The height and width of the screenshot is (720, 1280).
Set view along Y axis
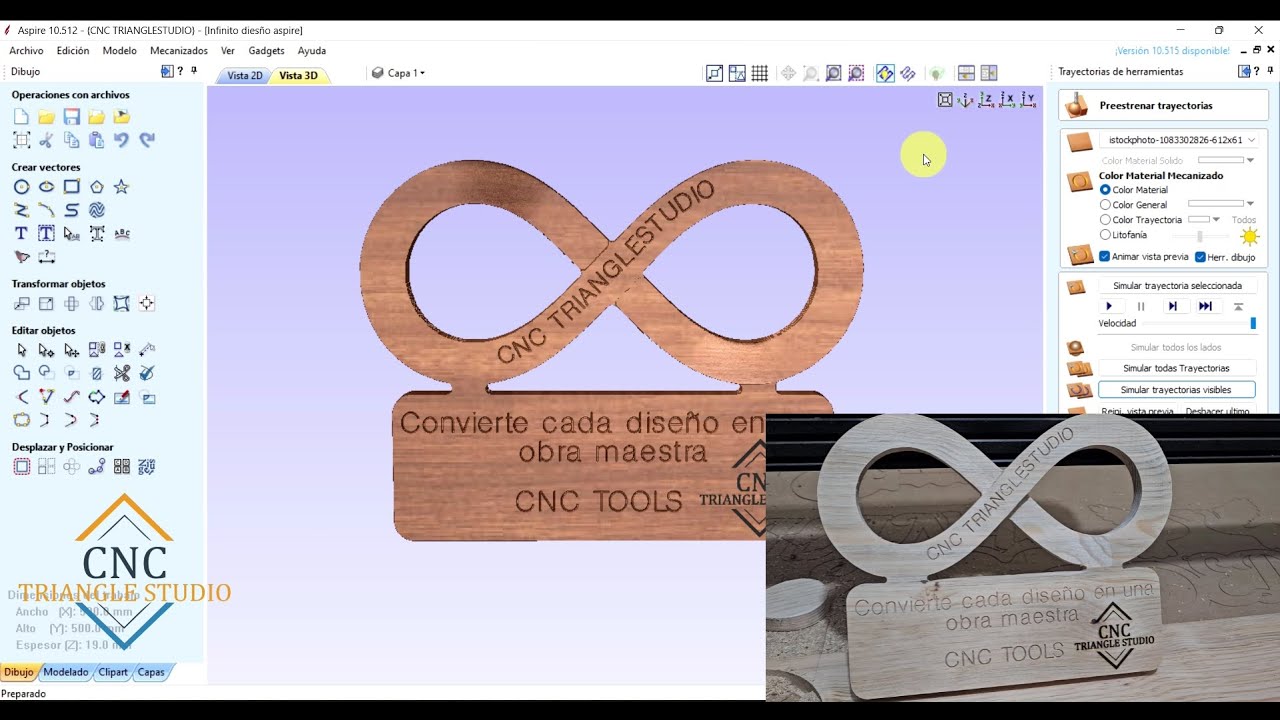[x=1028, y=100]
